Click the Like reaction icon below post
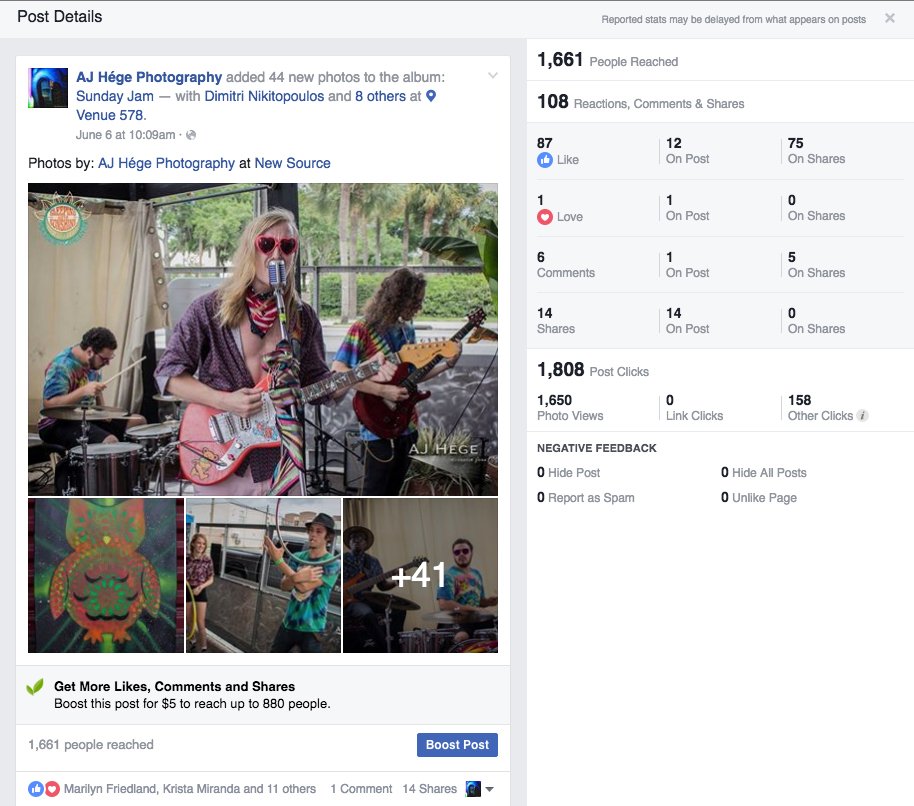The height and width of the screenshot is (806, 914). click(x=36, y=789)
